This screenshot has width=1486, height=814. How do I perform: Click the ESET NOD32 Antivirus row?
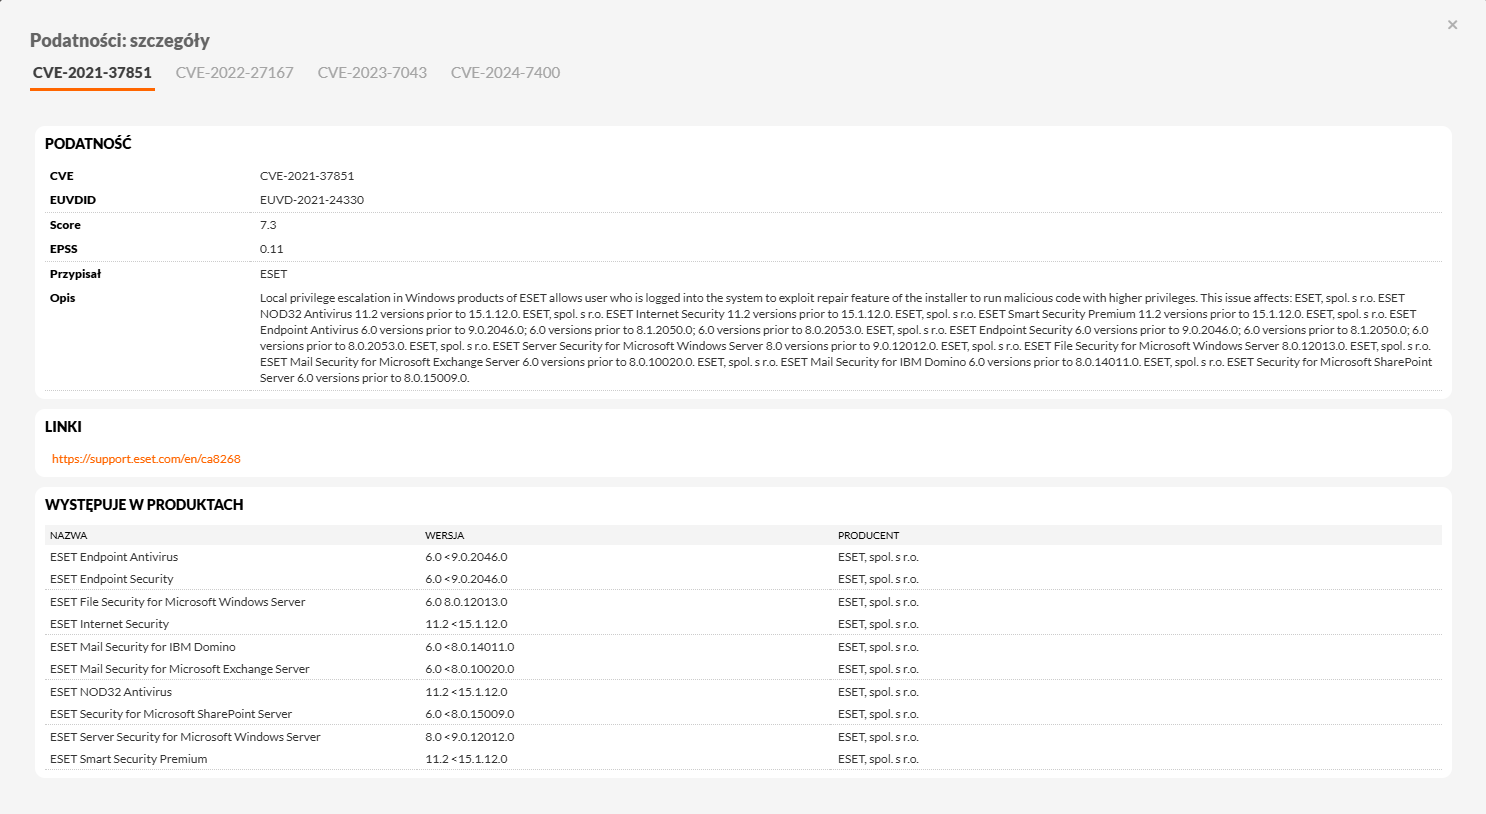tap(111, 692)
